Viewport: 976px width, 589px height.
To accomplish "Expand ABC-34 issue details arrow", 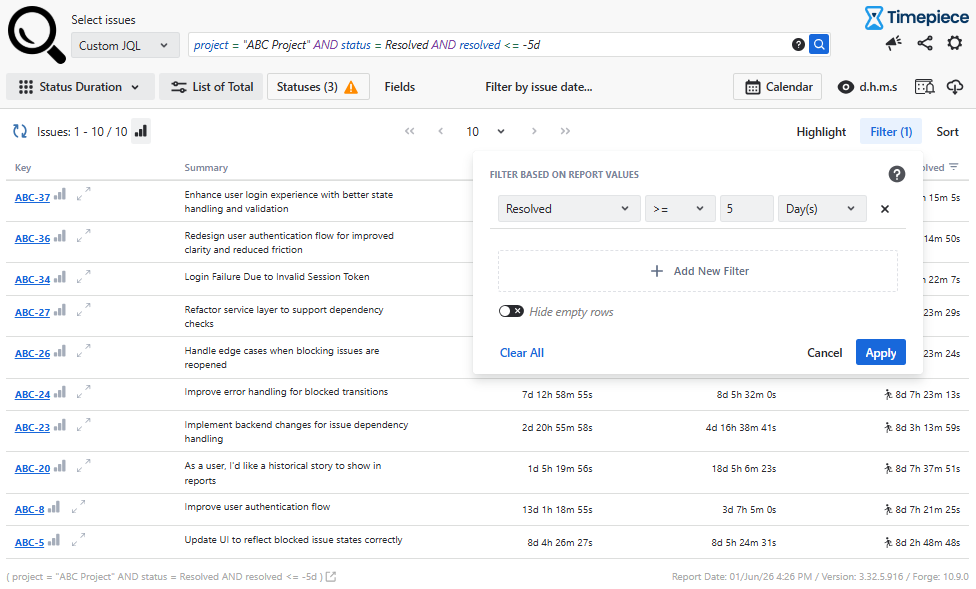I will pos(83,276).
